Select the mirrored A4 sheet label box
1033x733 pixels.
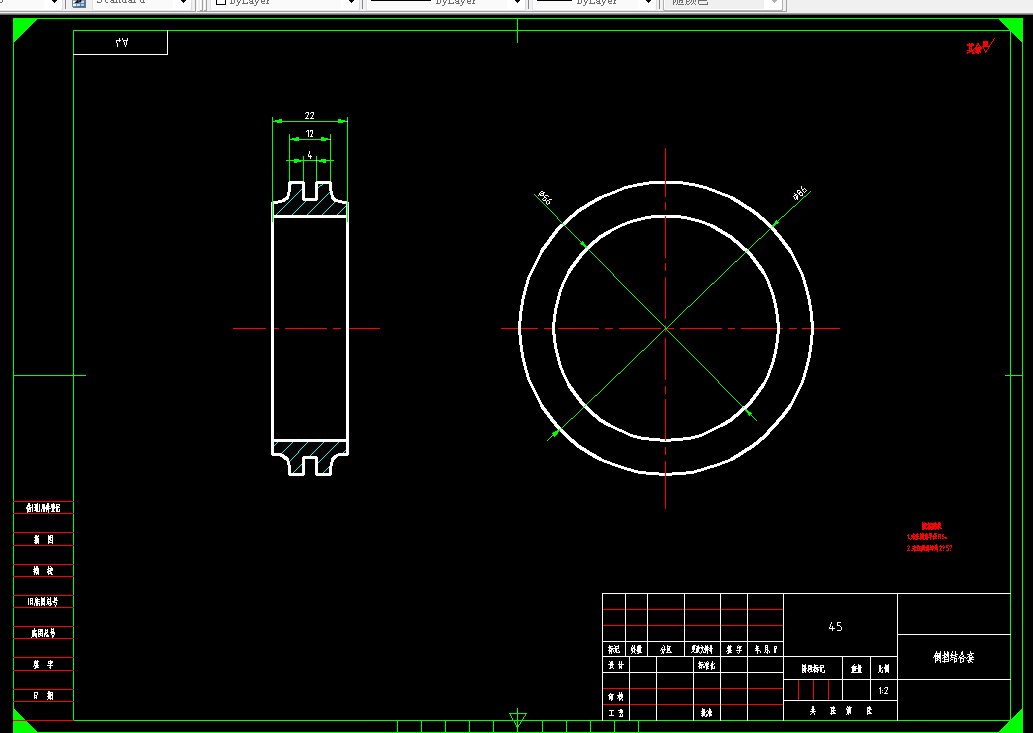121,43
